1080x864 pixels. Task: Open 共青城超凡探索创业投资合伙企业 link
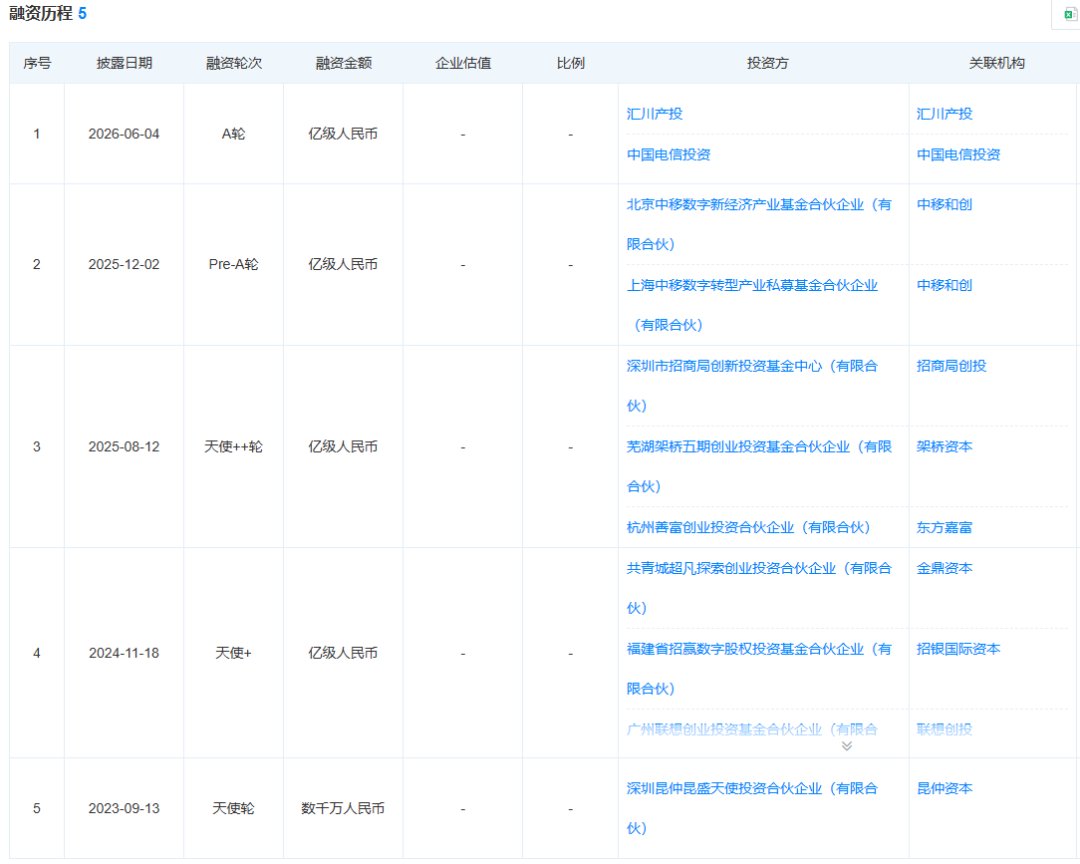tap(758, 588)
